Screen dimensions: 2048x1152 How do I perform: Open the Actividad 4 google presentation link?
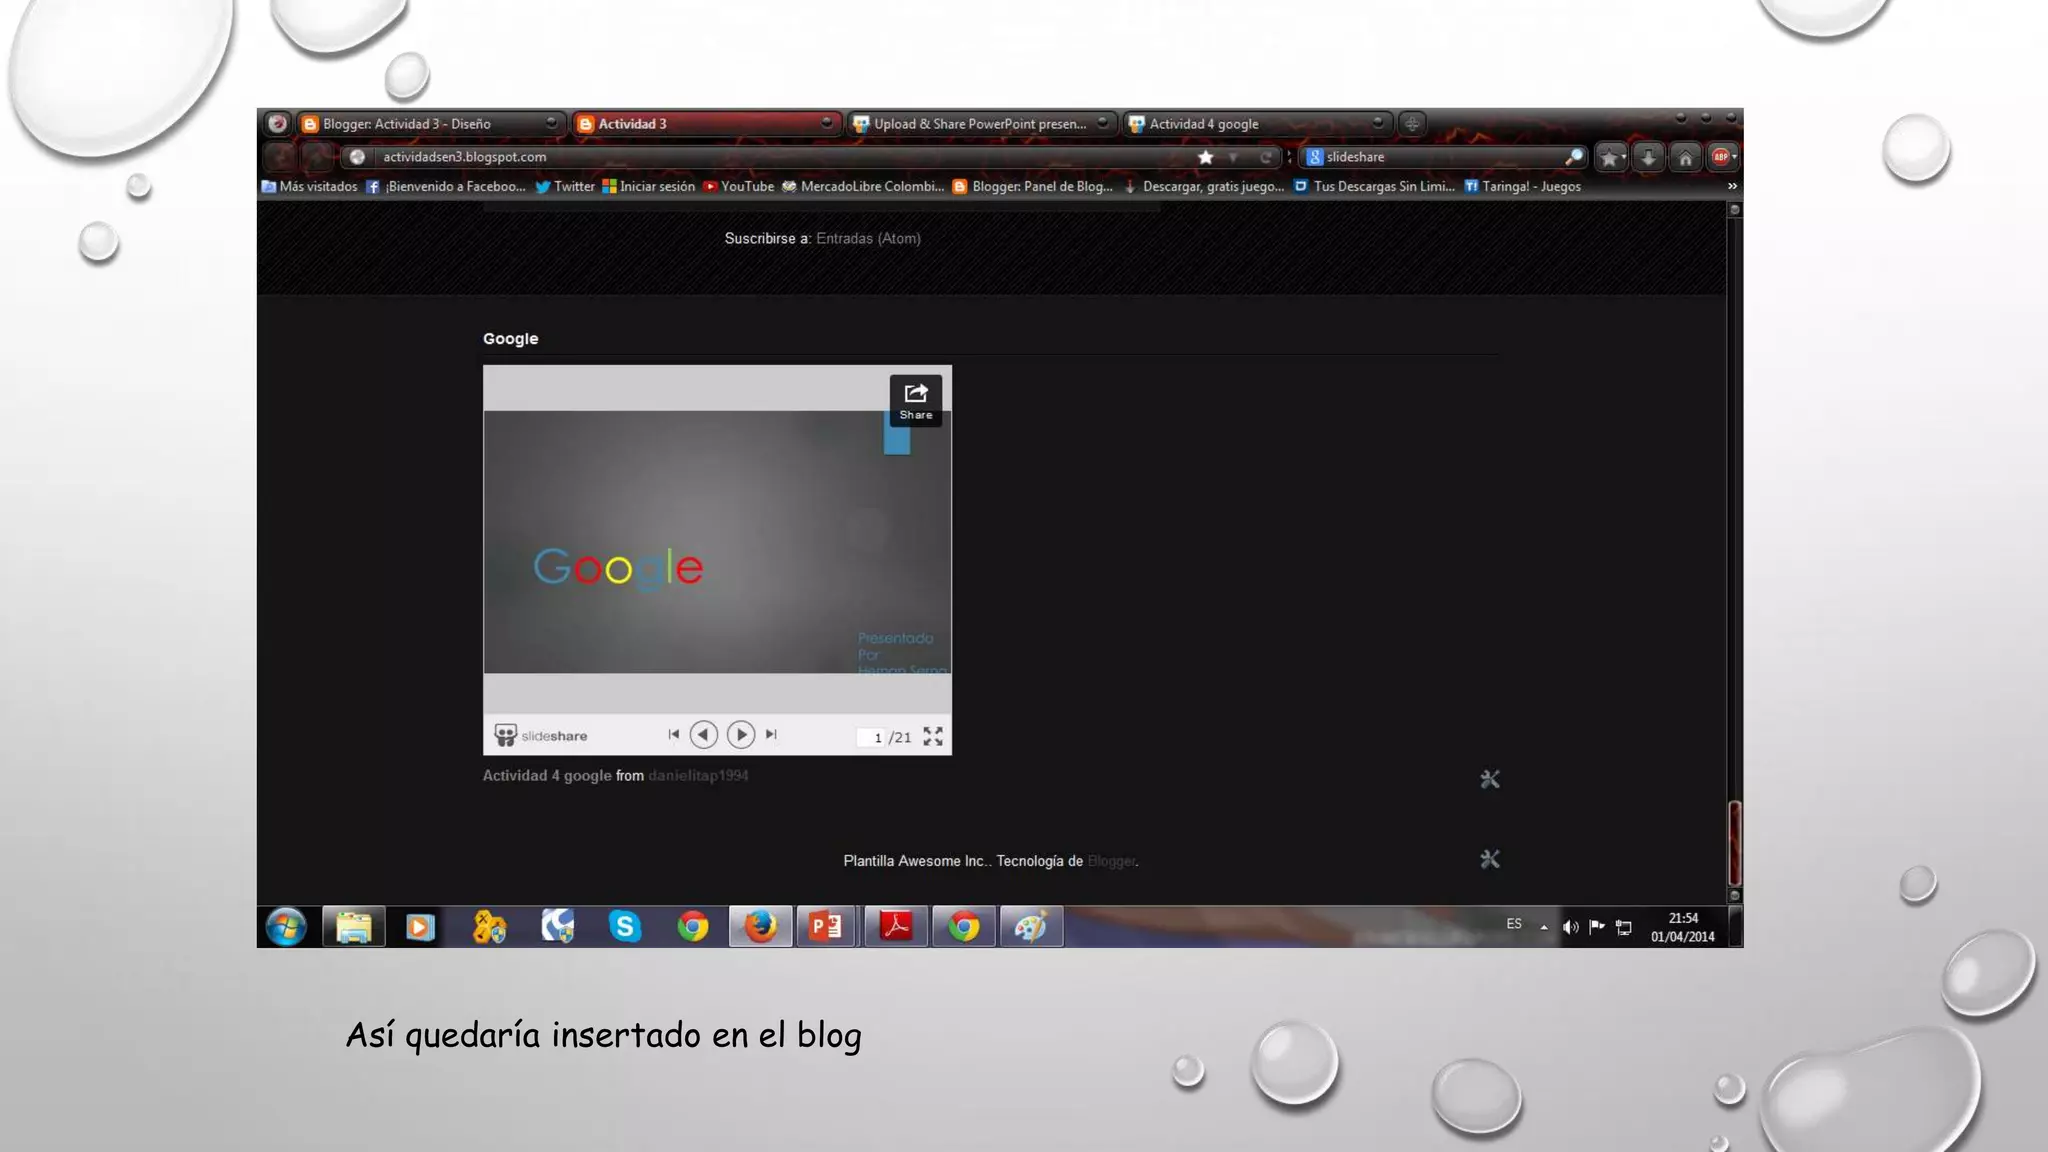547,776
